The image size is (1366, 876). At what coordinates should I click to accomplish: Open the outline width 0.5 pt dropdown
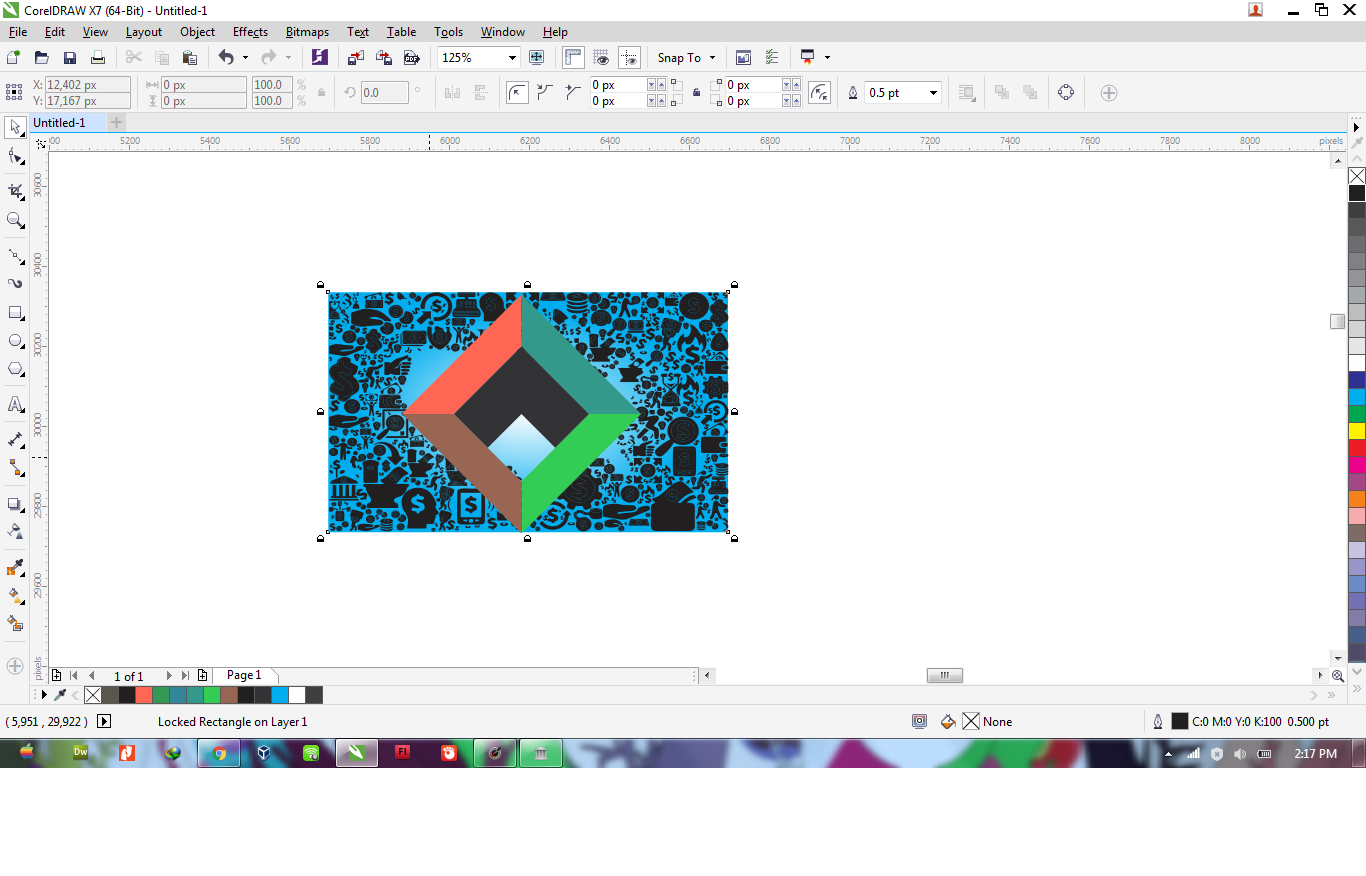(x=933, y=93)
